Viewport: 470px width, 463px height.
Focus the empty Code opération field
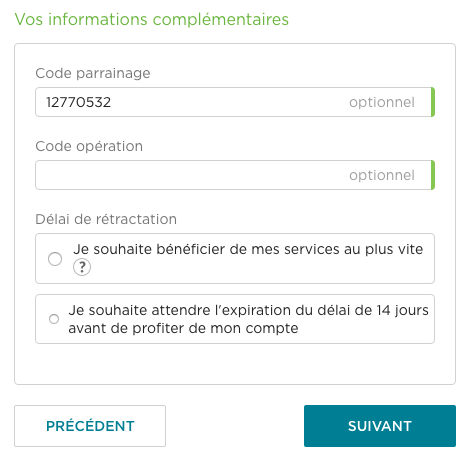[235, 175]
